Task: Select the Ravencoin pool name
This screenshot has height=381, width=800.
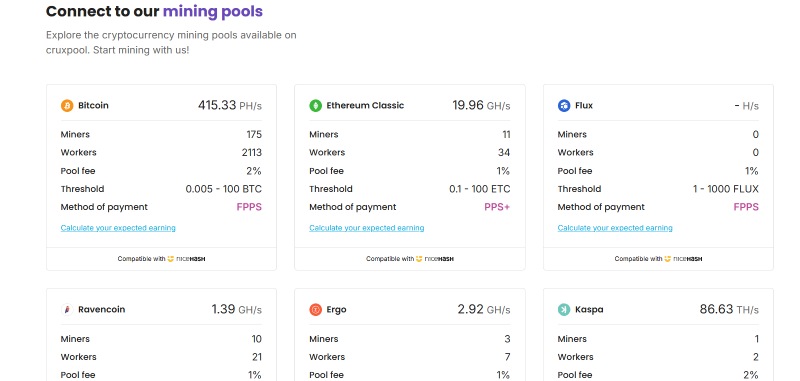Action: (x=102, y=310)
